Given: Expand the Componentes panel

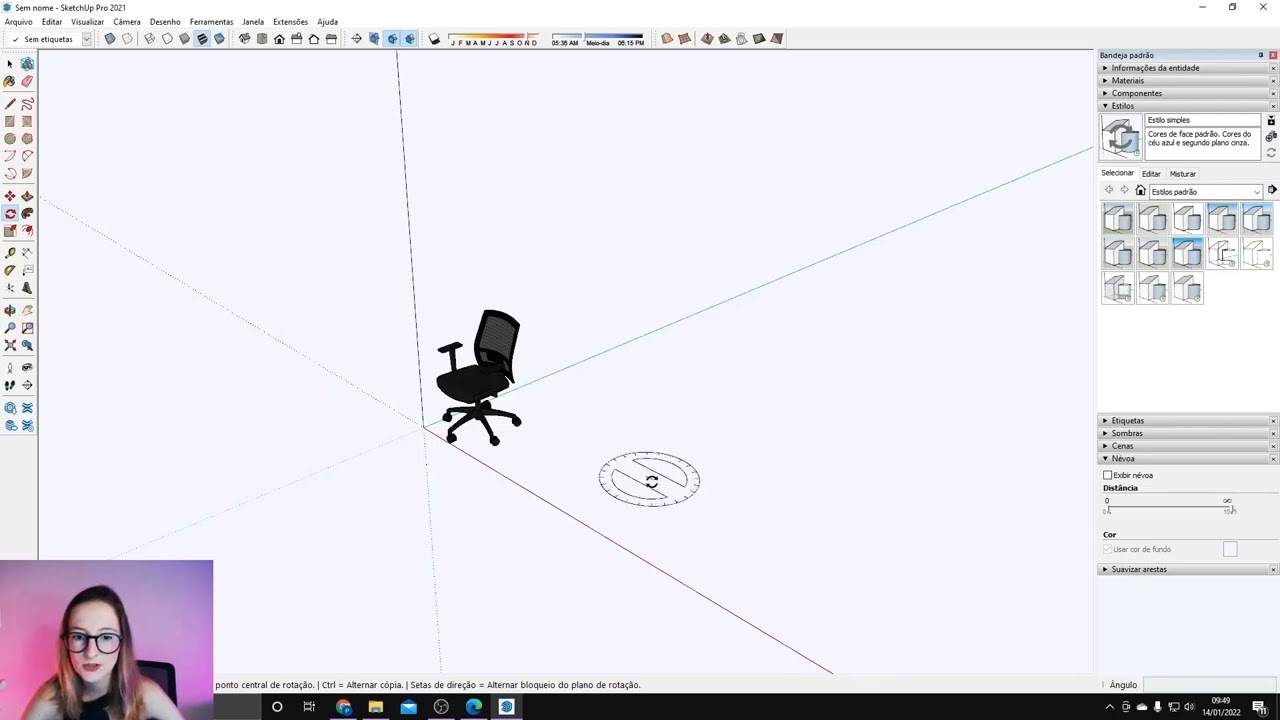Looking at the screenshot, I should tap(1188, 93).
